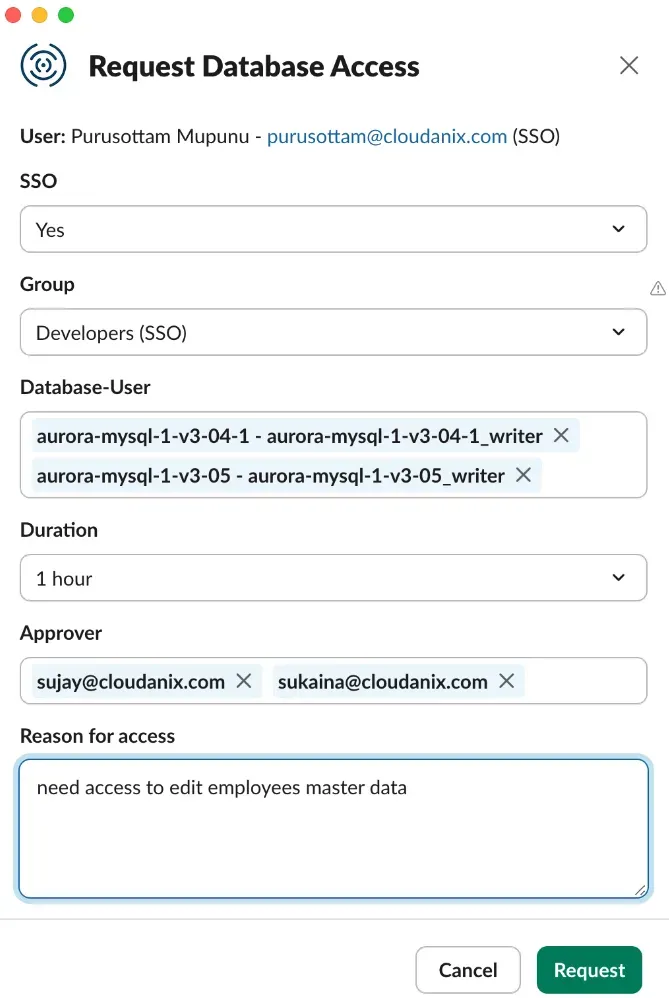Remove aurora-mysql-1-v3-04-1_writer database user tag
This screenshot has height=998, width=669.
point(561,435)
